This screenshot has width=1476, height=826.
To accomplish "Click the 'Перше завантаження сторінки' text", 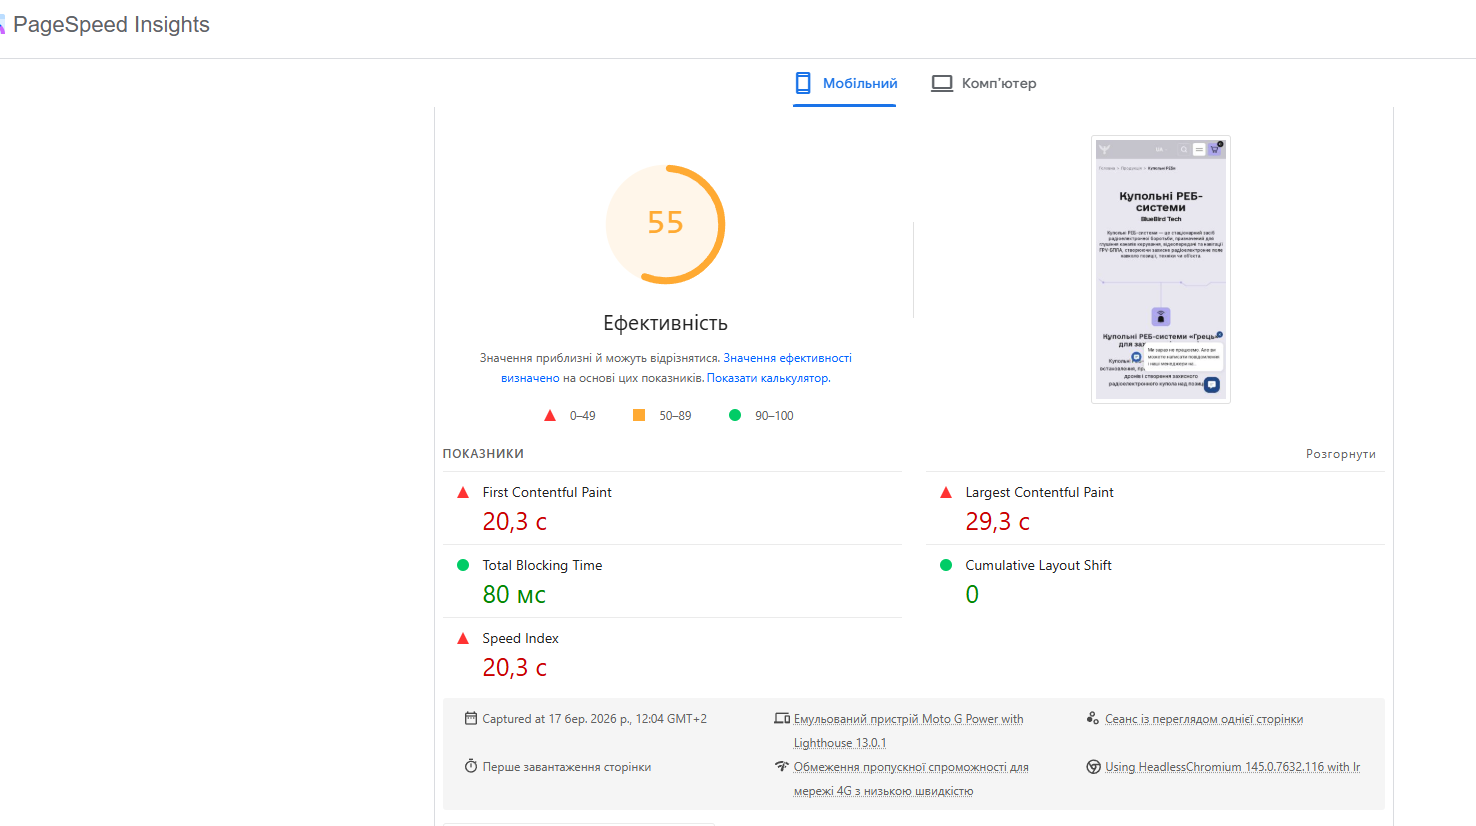I will click(x=567, y=767).
